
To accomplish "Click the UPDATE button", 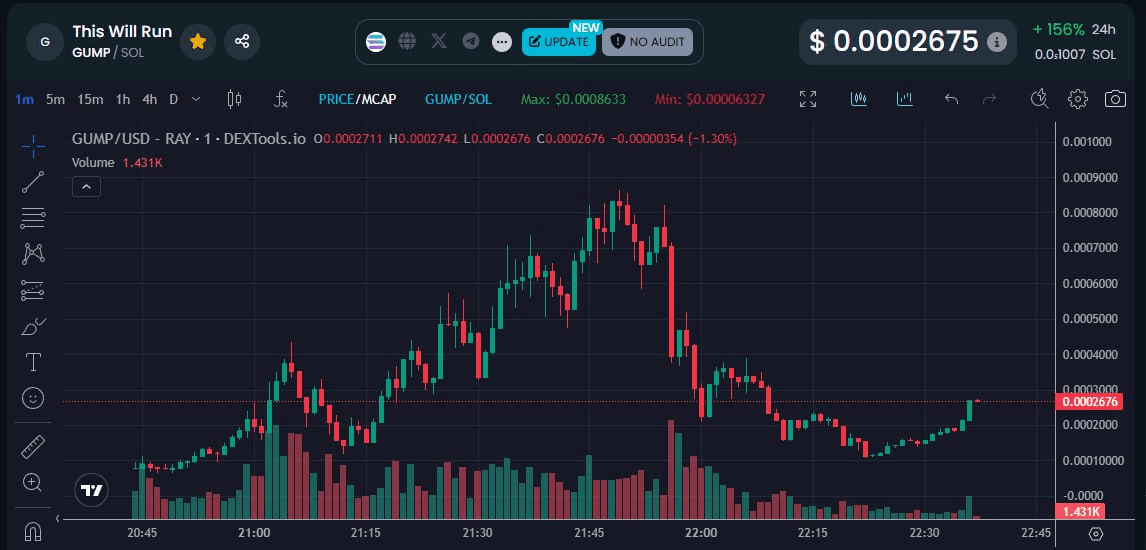I will point(559,42).
